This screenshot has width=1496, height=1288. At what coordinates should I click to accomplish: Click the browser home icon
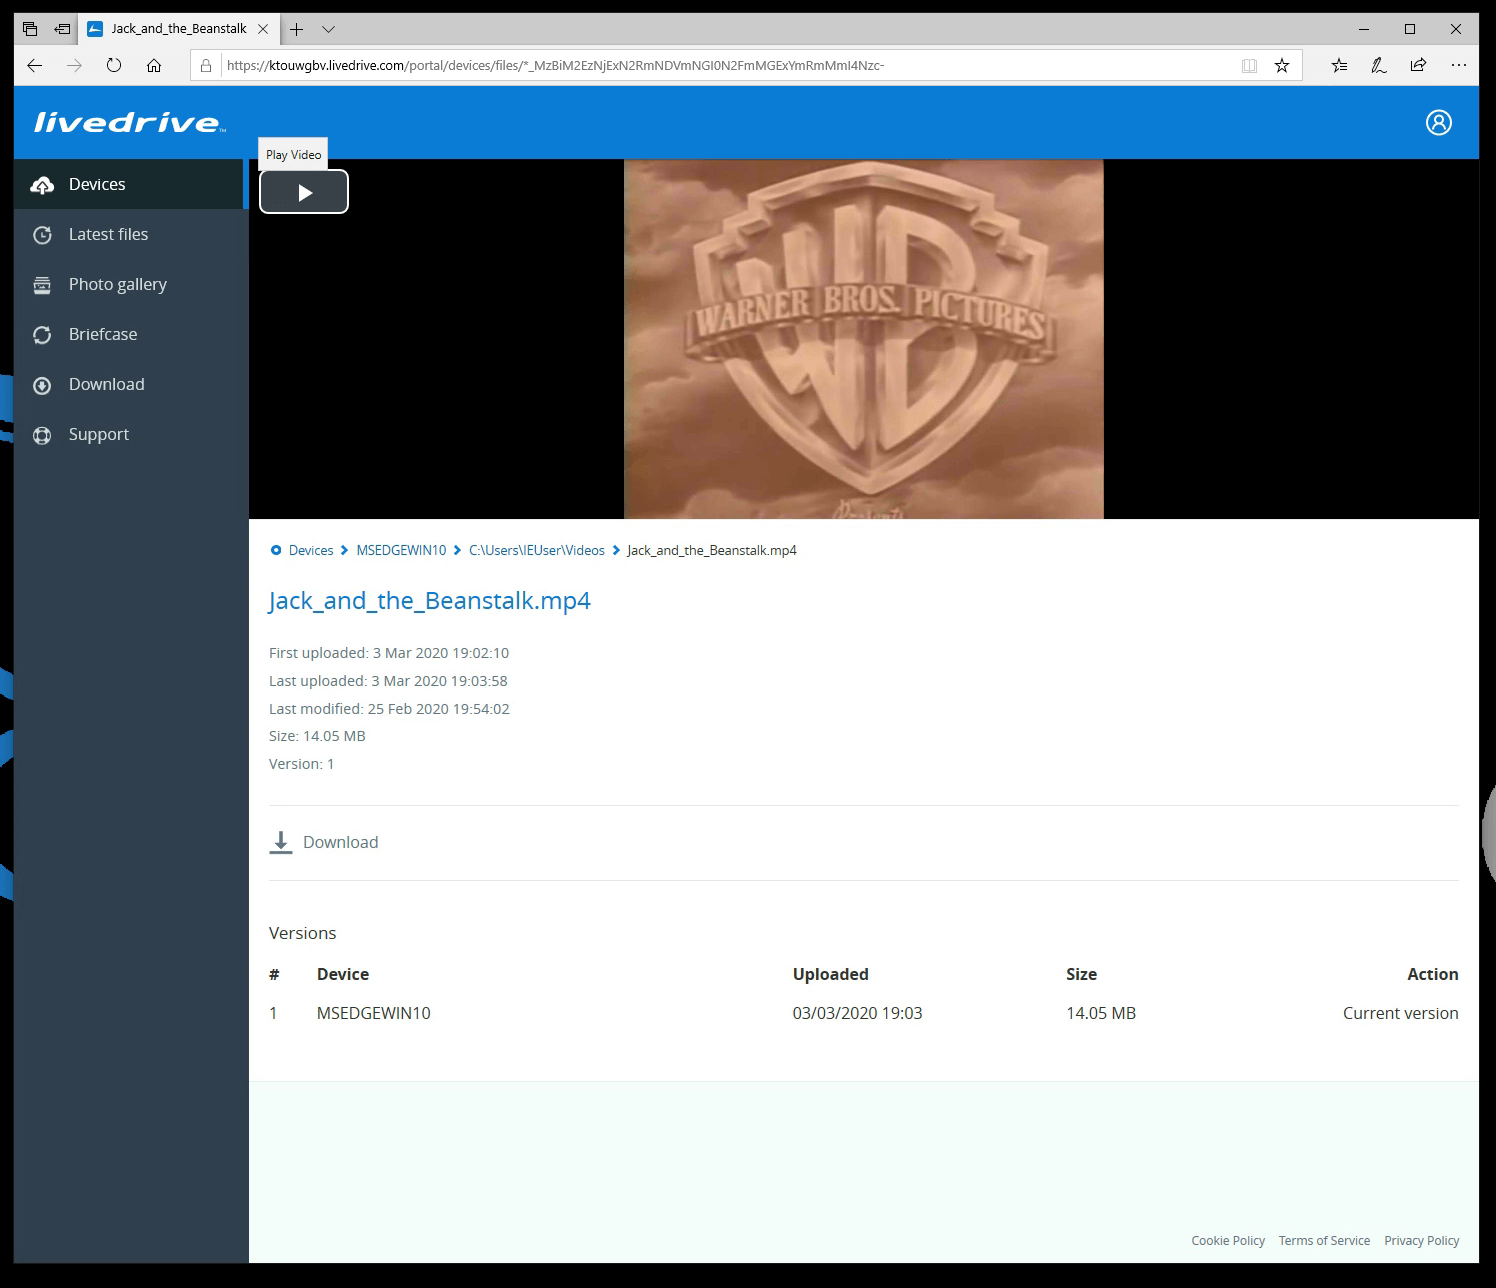click(154, 65)
